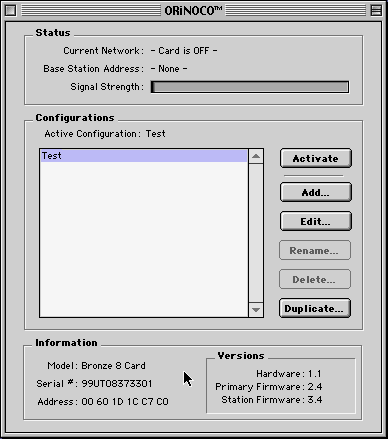388x439 pixels.
Task: Click the Status group heading
Action: tap(53, 33)
